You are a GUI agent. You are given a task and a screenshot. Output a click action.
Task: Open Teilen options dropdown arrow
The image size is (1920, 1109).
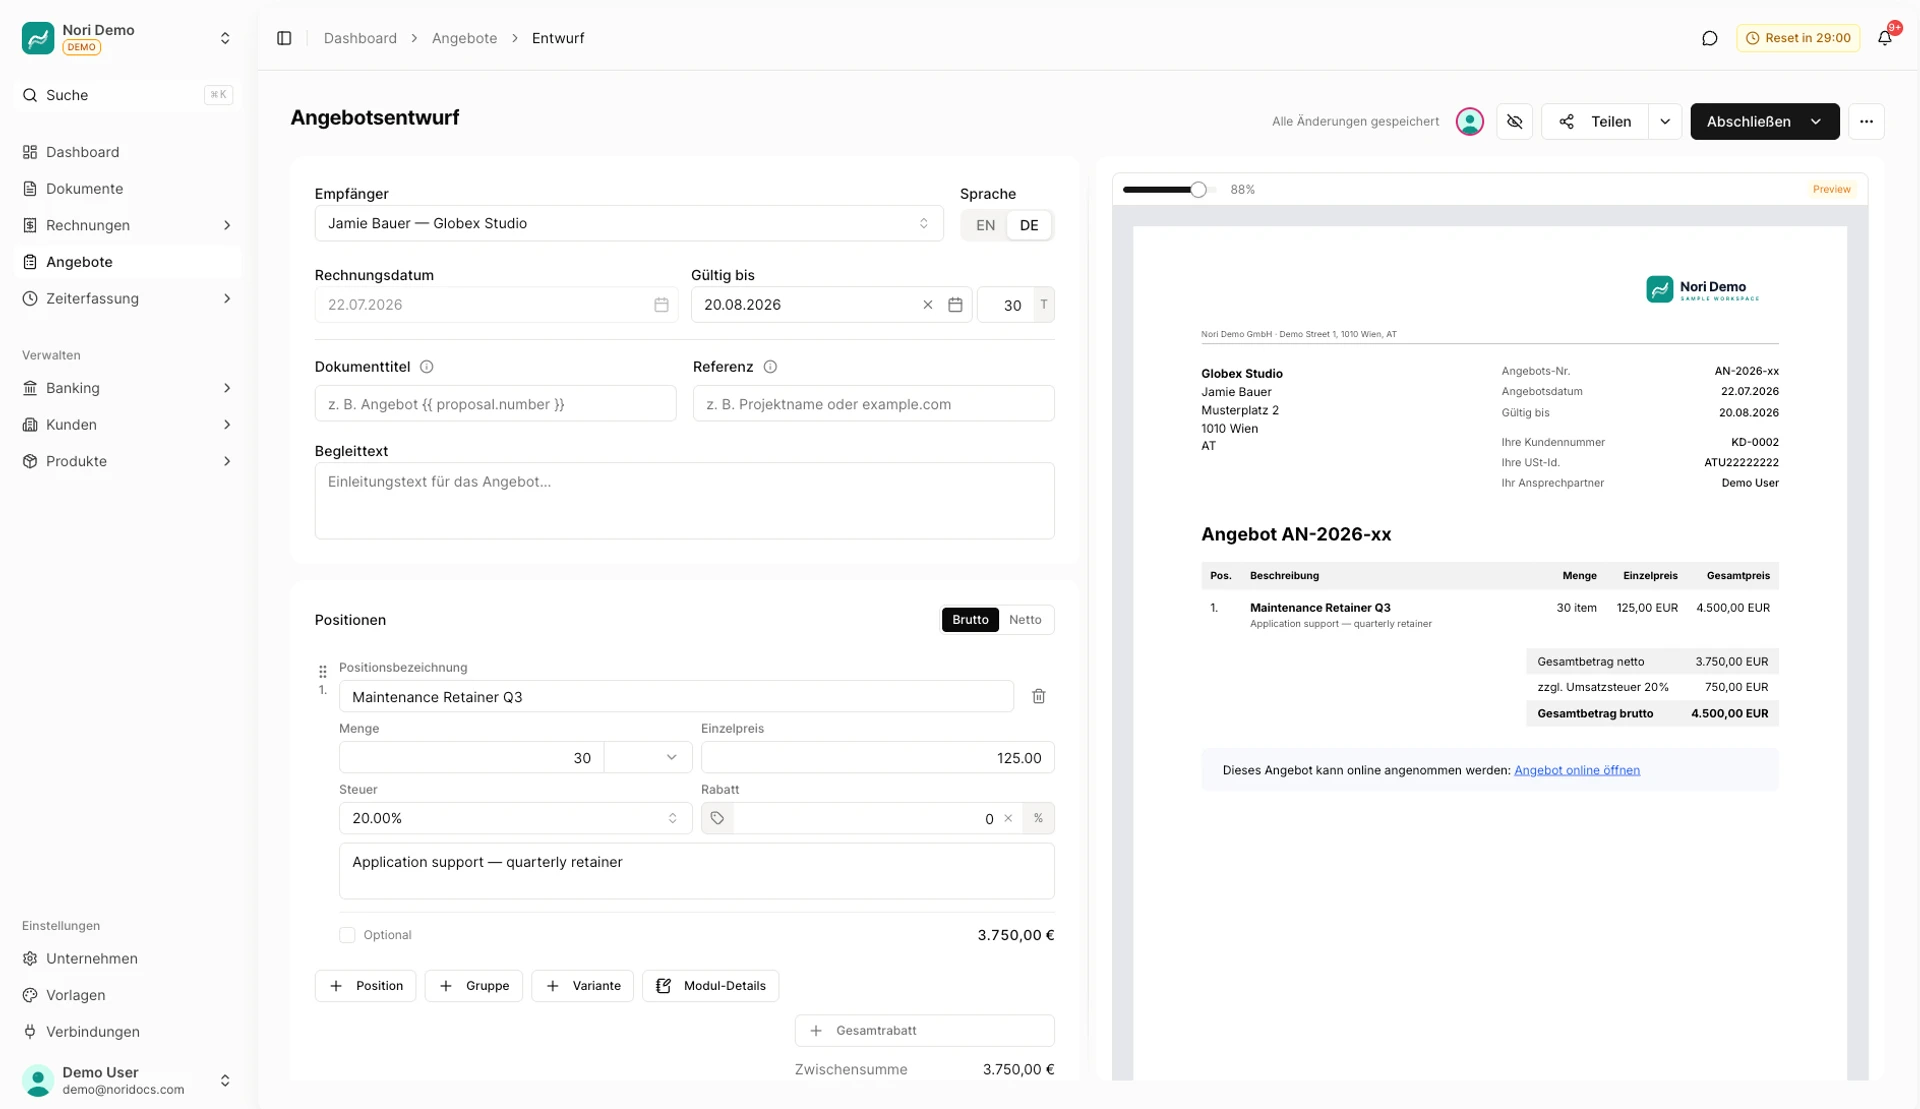(1664, 121)
